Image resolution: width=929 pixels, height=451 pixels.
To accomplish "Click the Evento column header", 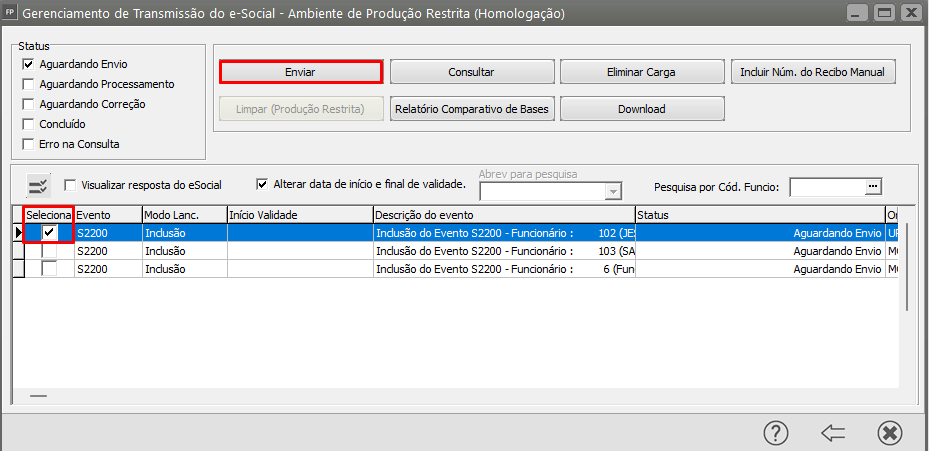I will (108, 215).
